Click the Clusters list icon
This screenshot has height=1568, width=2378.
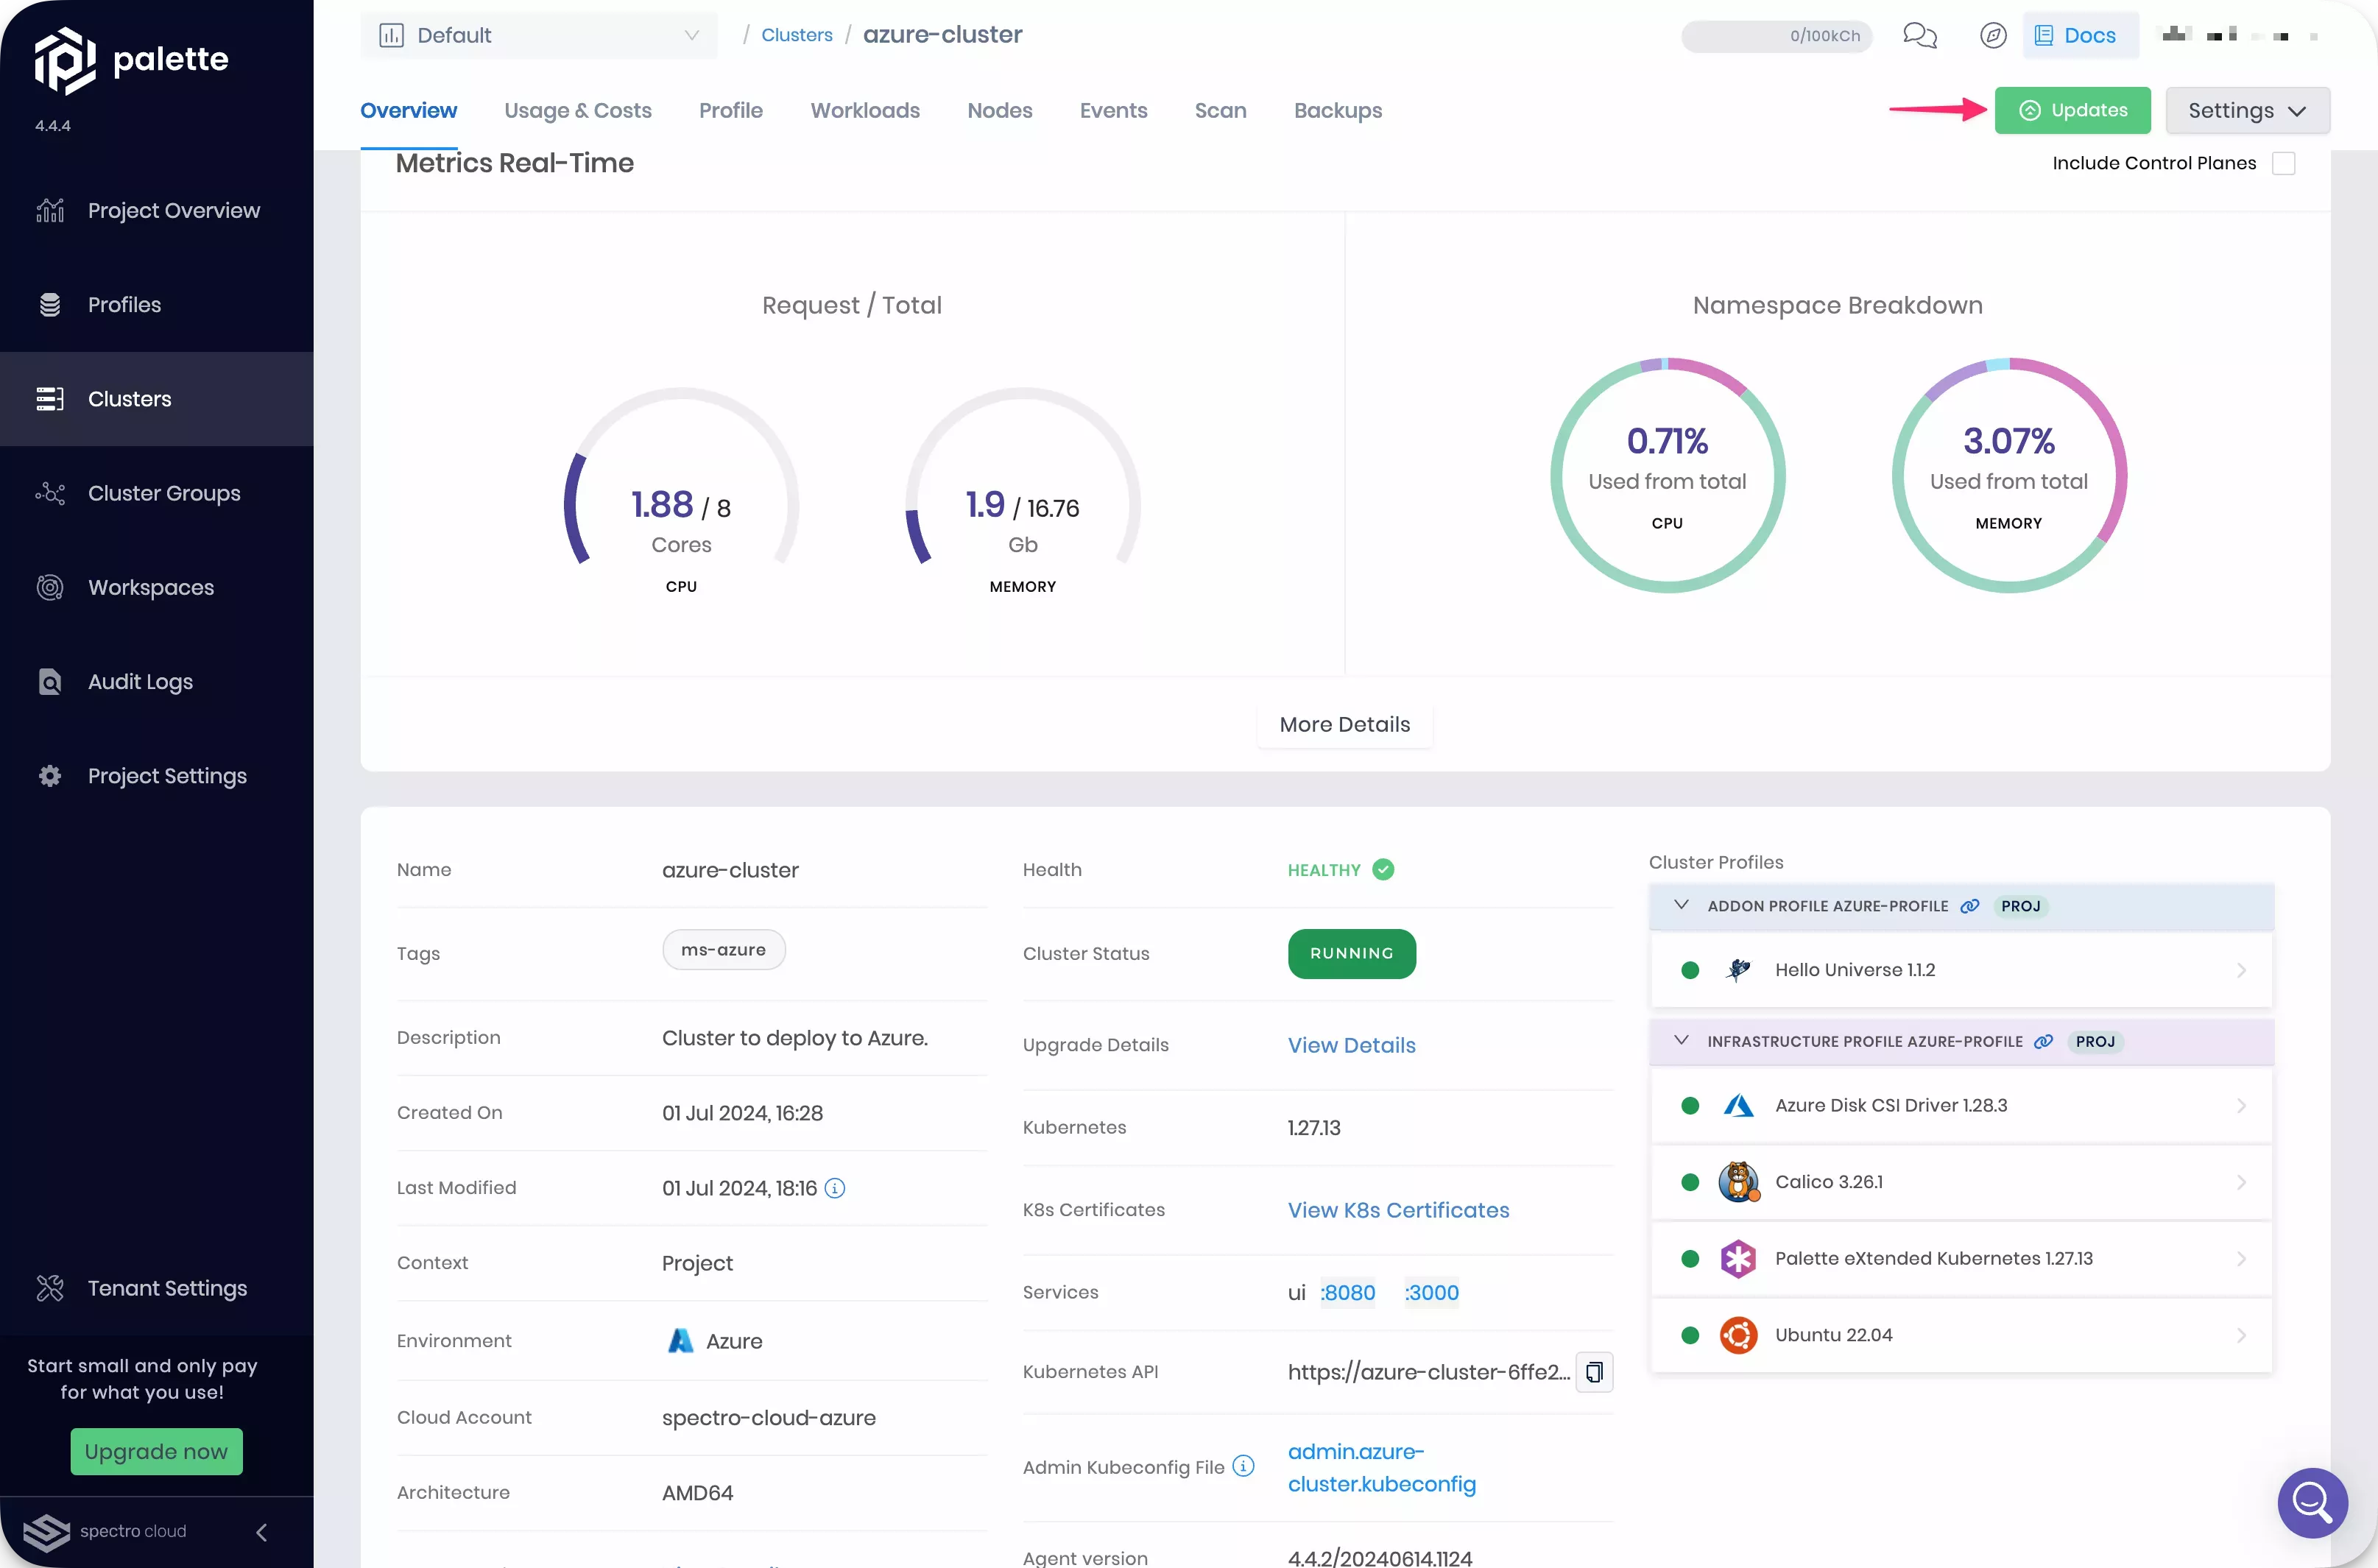point(50,399)
